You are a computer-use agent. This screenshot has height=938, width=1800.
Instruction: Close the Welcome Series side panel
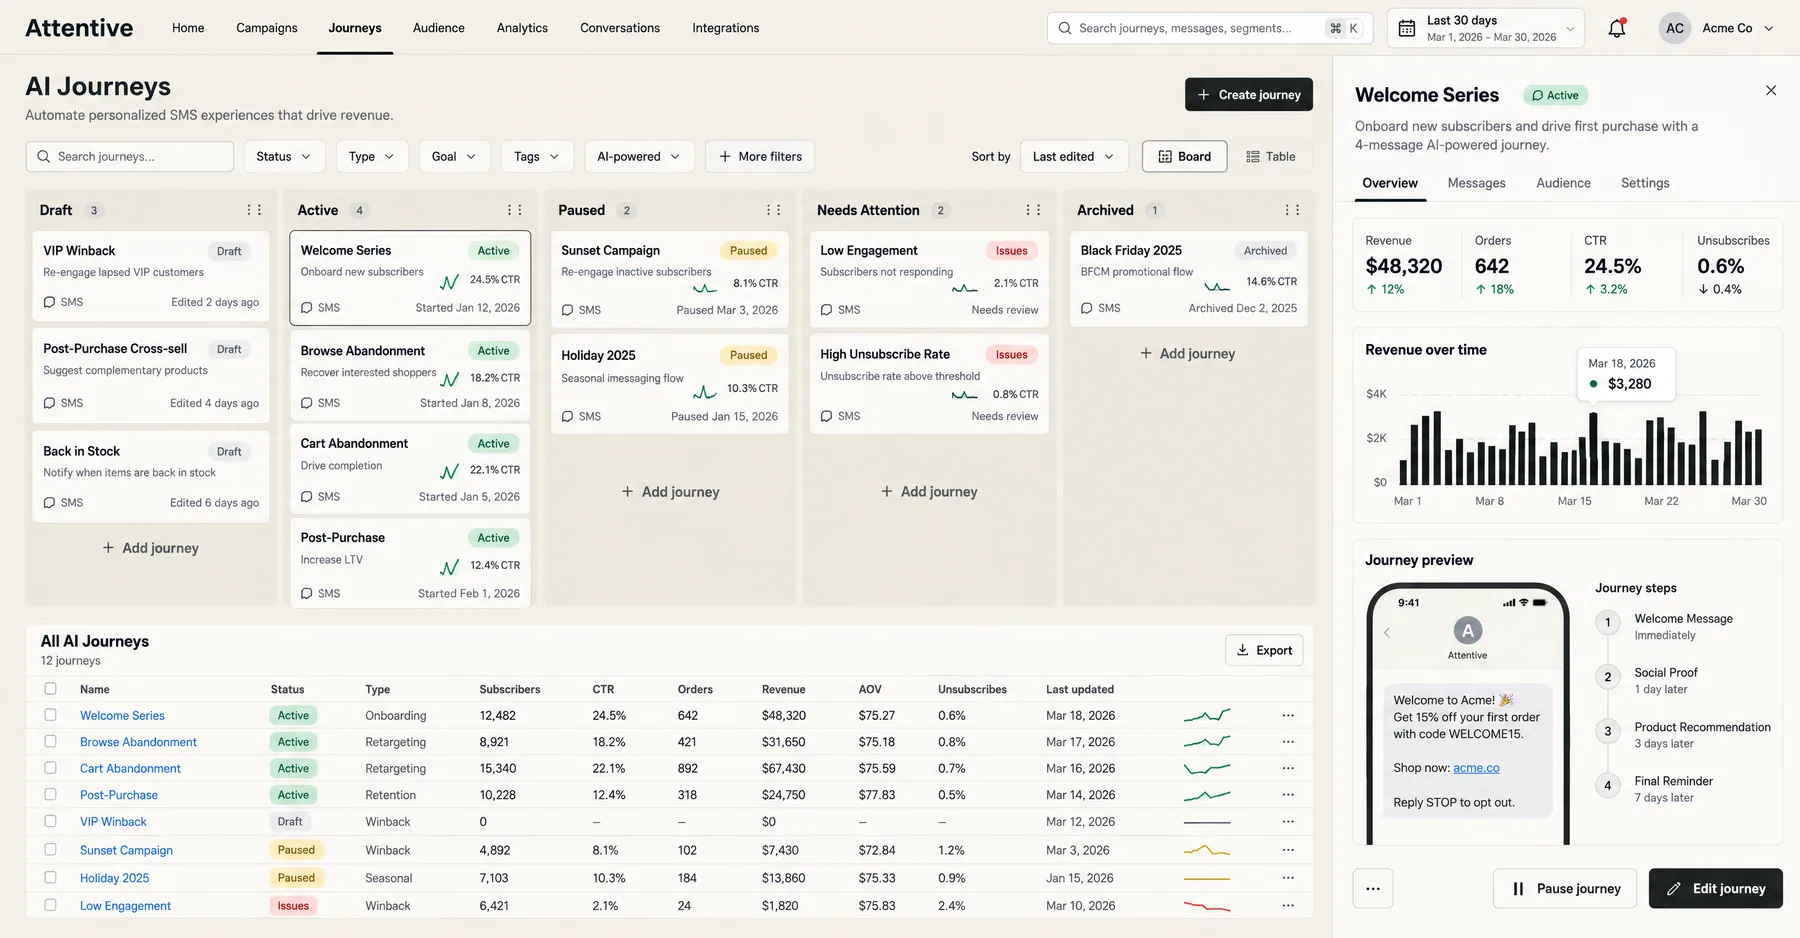tap(1771, 90)
